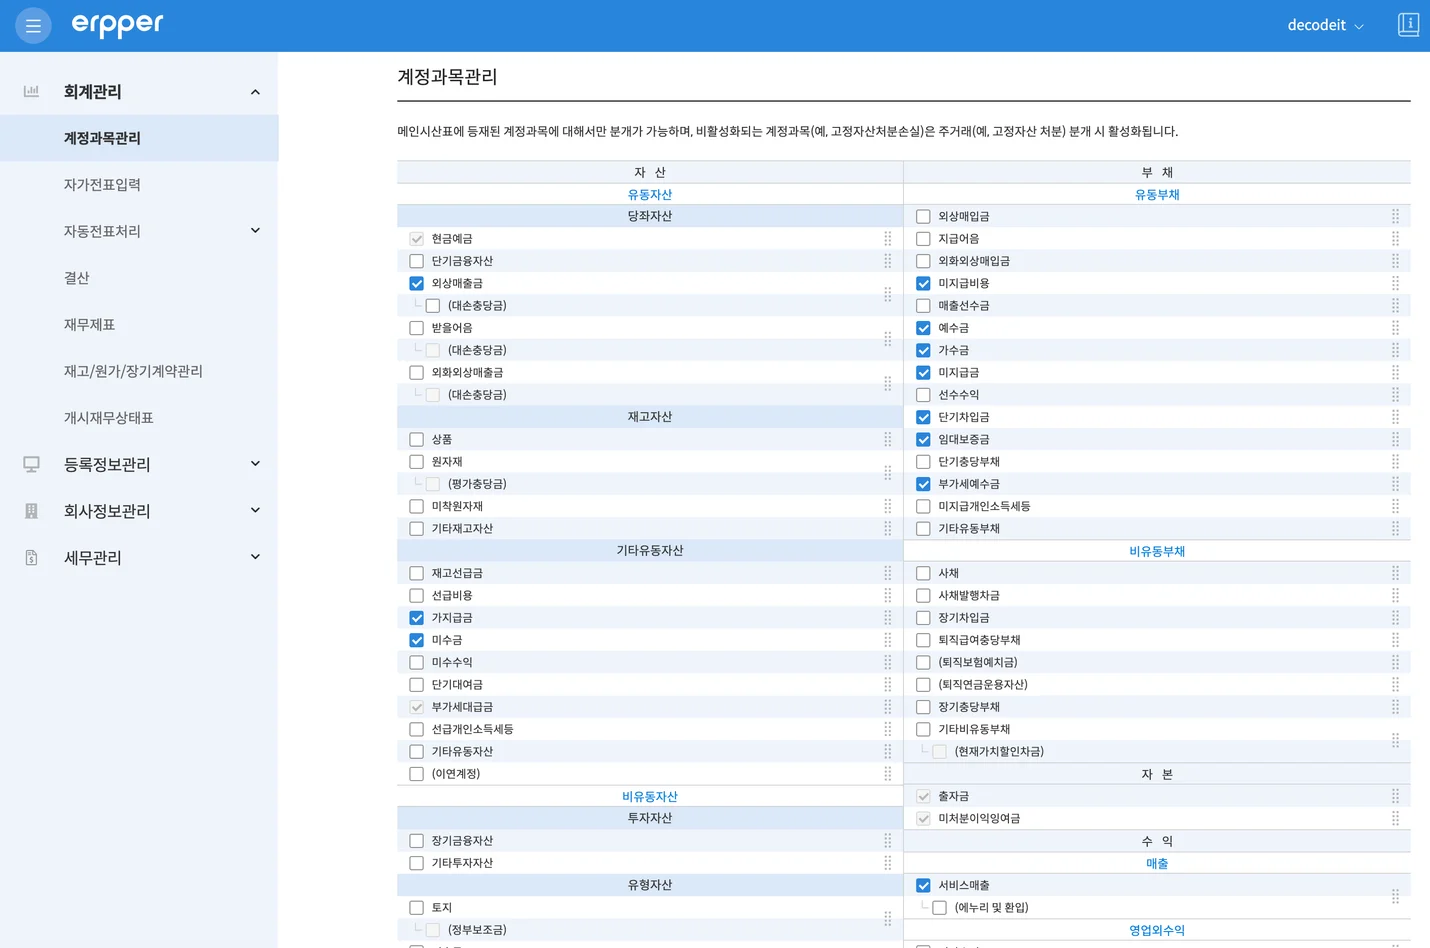Click the 유동자산 link heading
1430x948 pixels.
pos(649,195)
